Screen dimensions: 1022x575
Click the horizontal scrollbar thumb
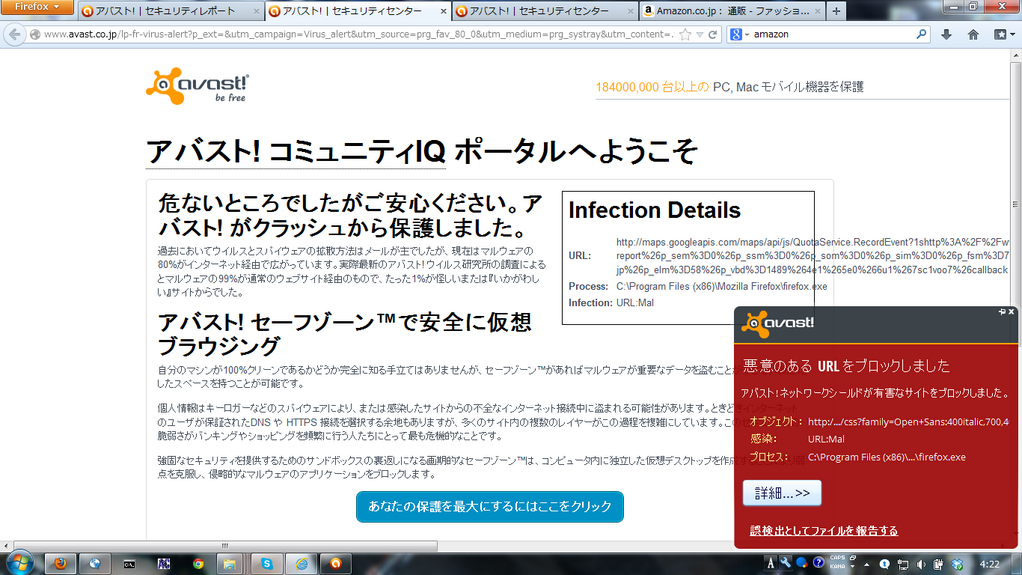click(x=225, y=546)
